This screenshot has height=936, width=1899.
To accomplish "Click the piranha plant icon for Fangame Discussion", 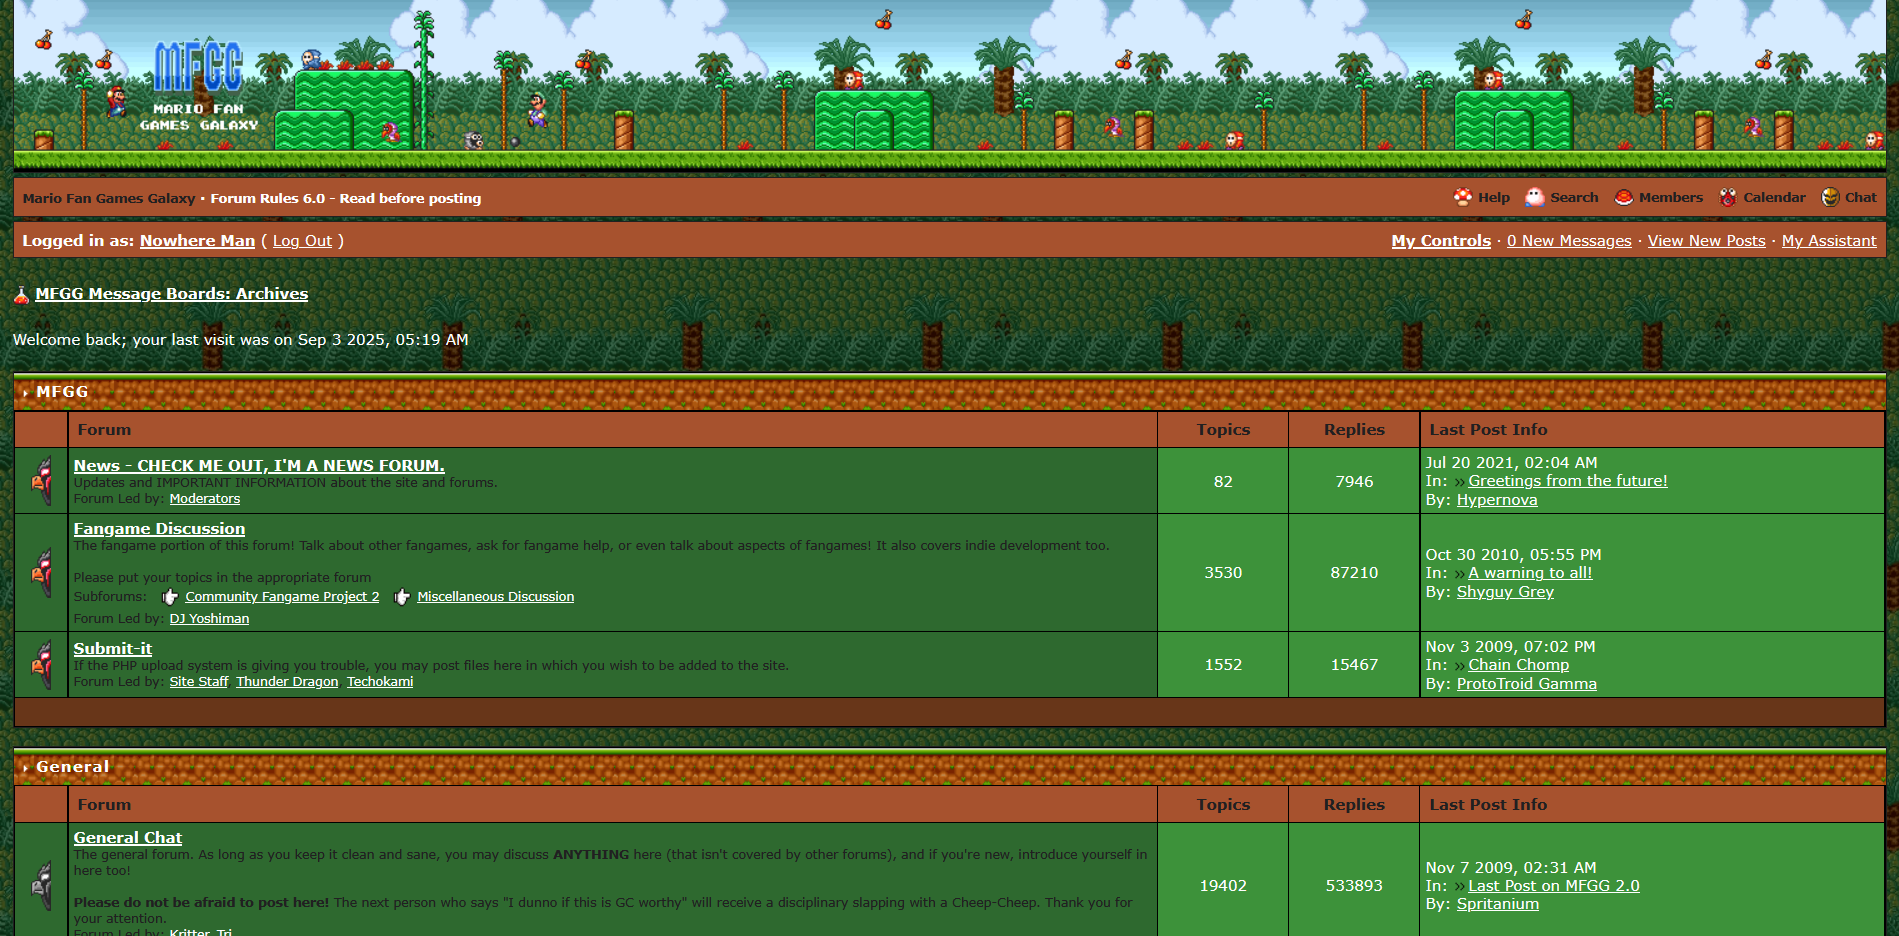I will click(x=42, y=573).
